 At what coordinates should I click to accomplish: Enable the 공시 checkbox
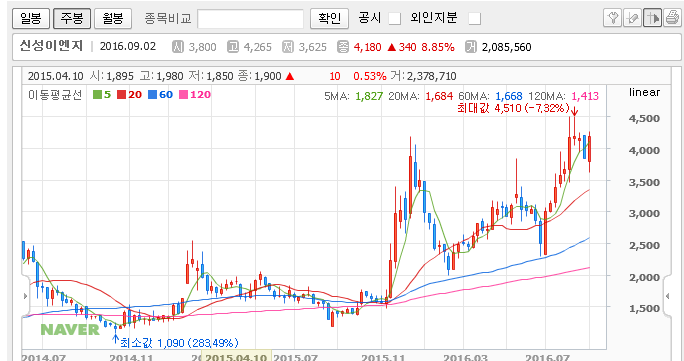coord(395,19)
